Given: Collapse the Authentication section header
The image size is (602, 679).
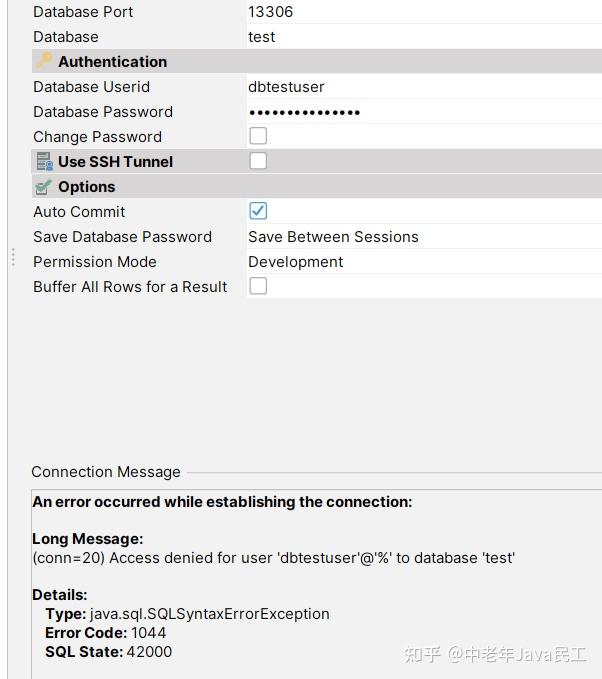Looking at the screenshot, I should [x=113, y=62].
